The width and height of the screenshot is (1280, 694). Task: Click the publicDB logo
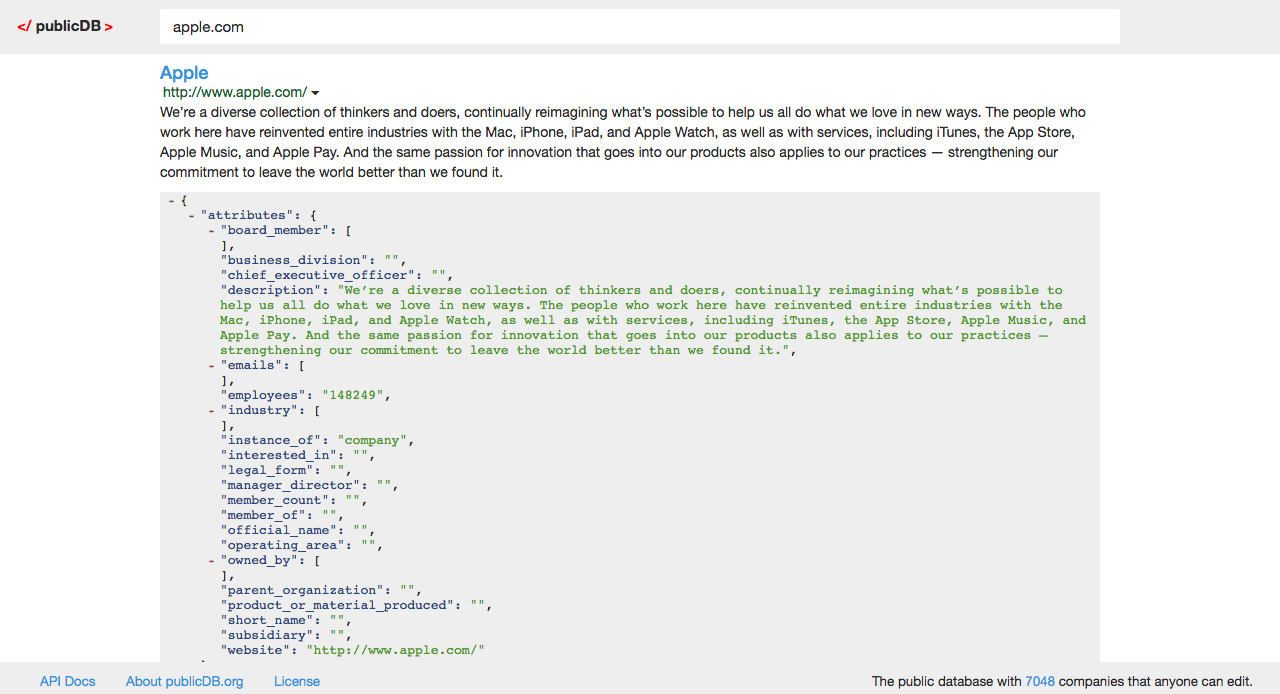[x=65, y=26]
